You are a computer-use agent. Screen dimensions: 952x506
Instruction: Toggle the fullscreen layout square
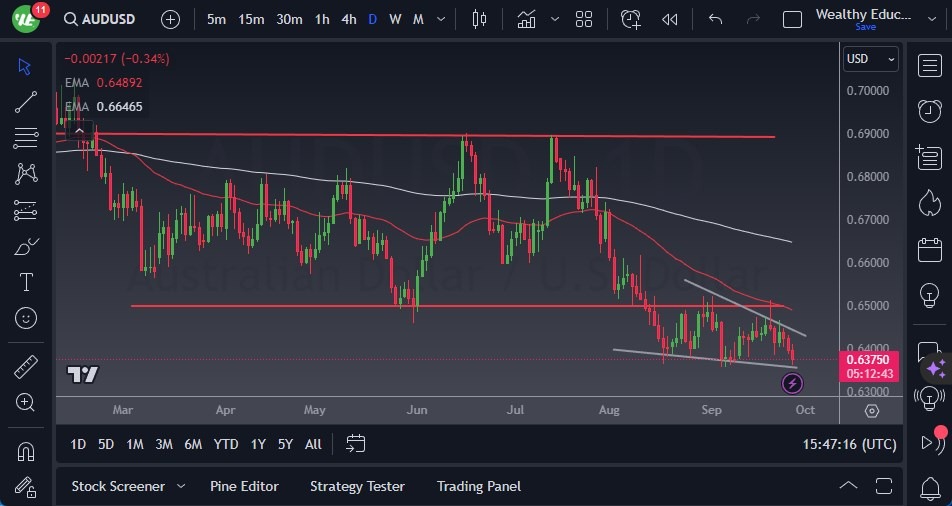(x=792, y=19)
